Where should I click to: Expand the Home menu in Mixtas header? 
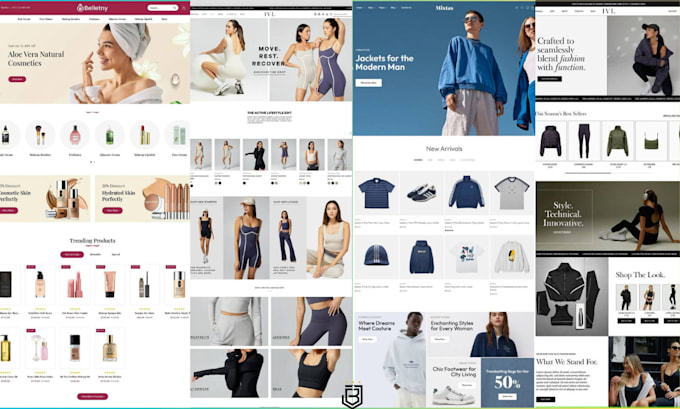(360, 7)
